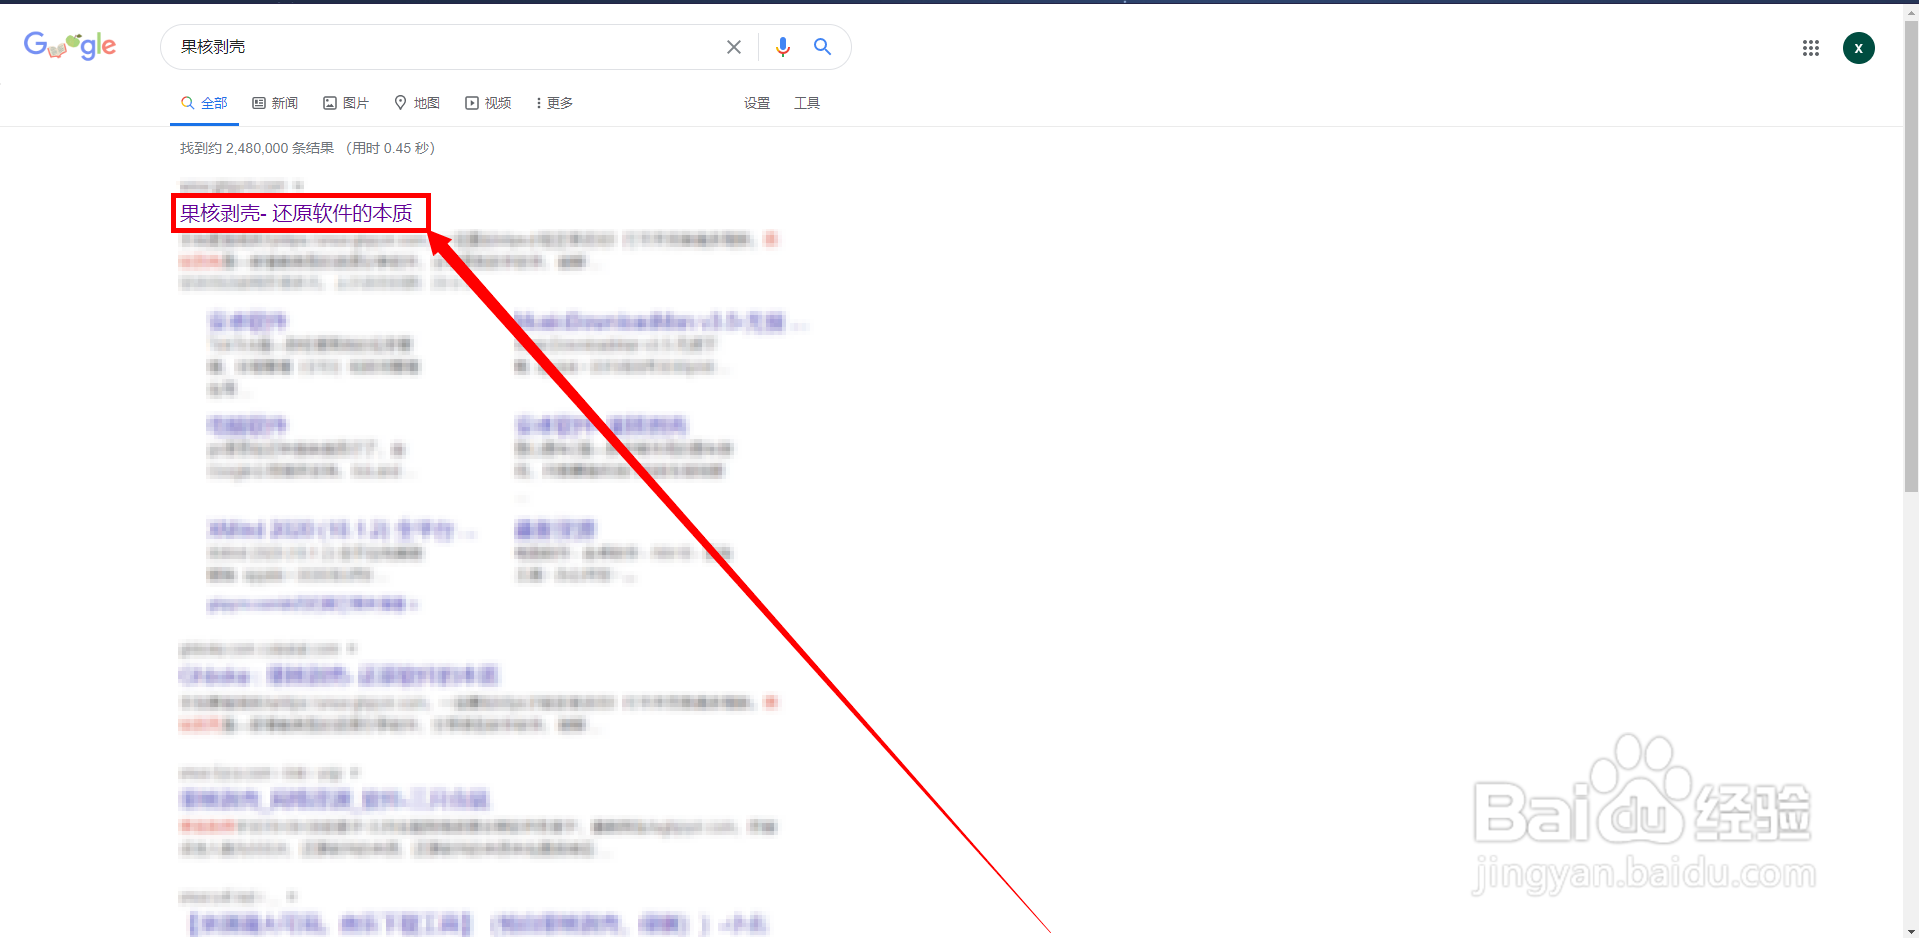
Task: Enable the 图片 results filter
Action: tap(346, 102)
